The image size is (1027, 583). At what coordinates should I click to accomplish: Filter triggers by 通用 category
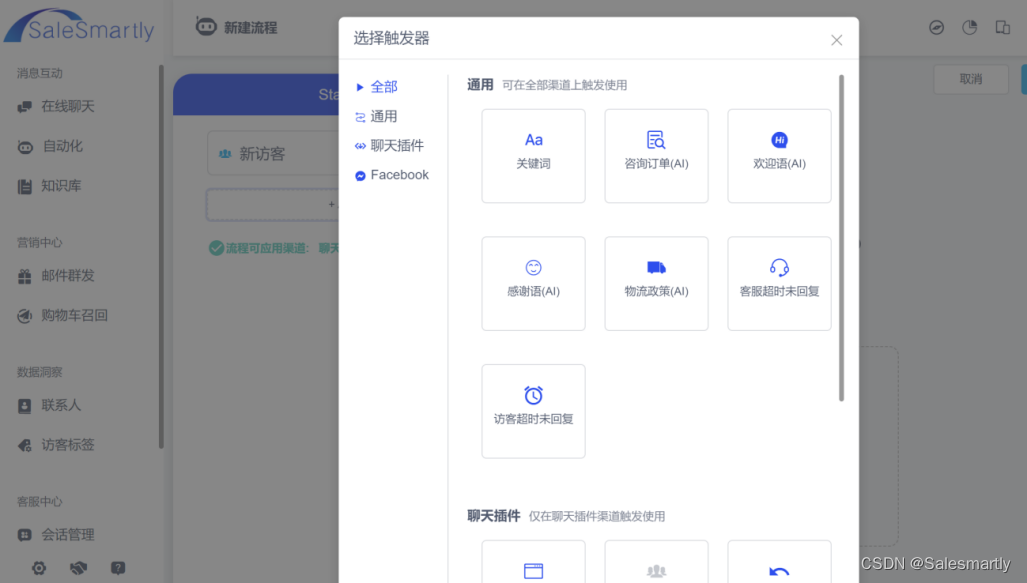(383, 116)
